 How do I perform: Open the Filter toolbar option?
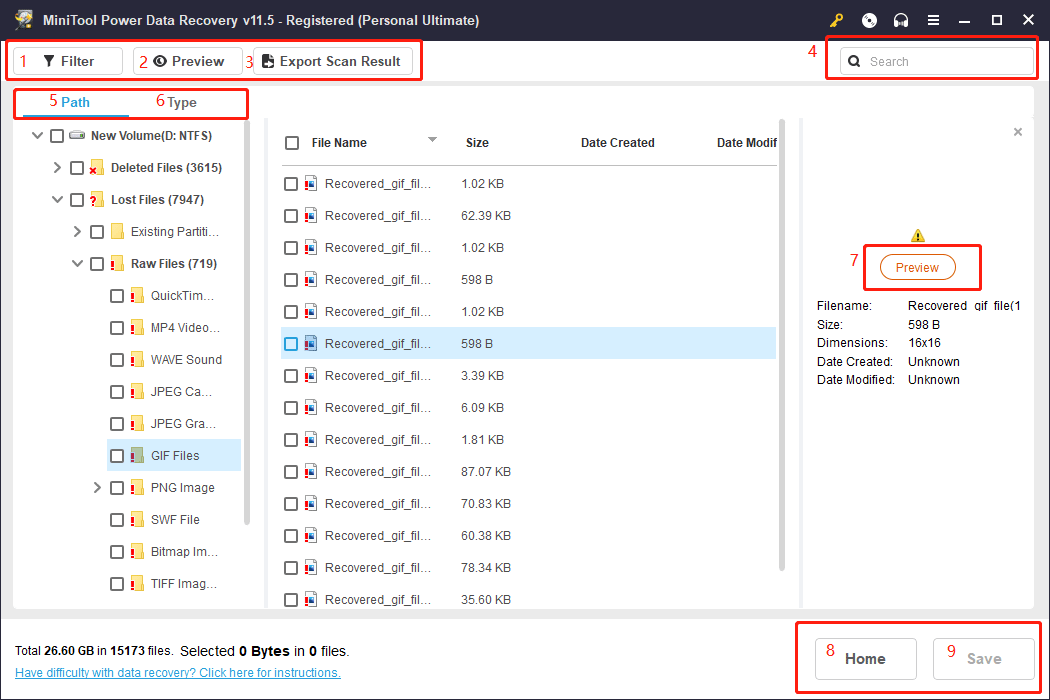(68, 61)
